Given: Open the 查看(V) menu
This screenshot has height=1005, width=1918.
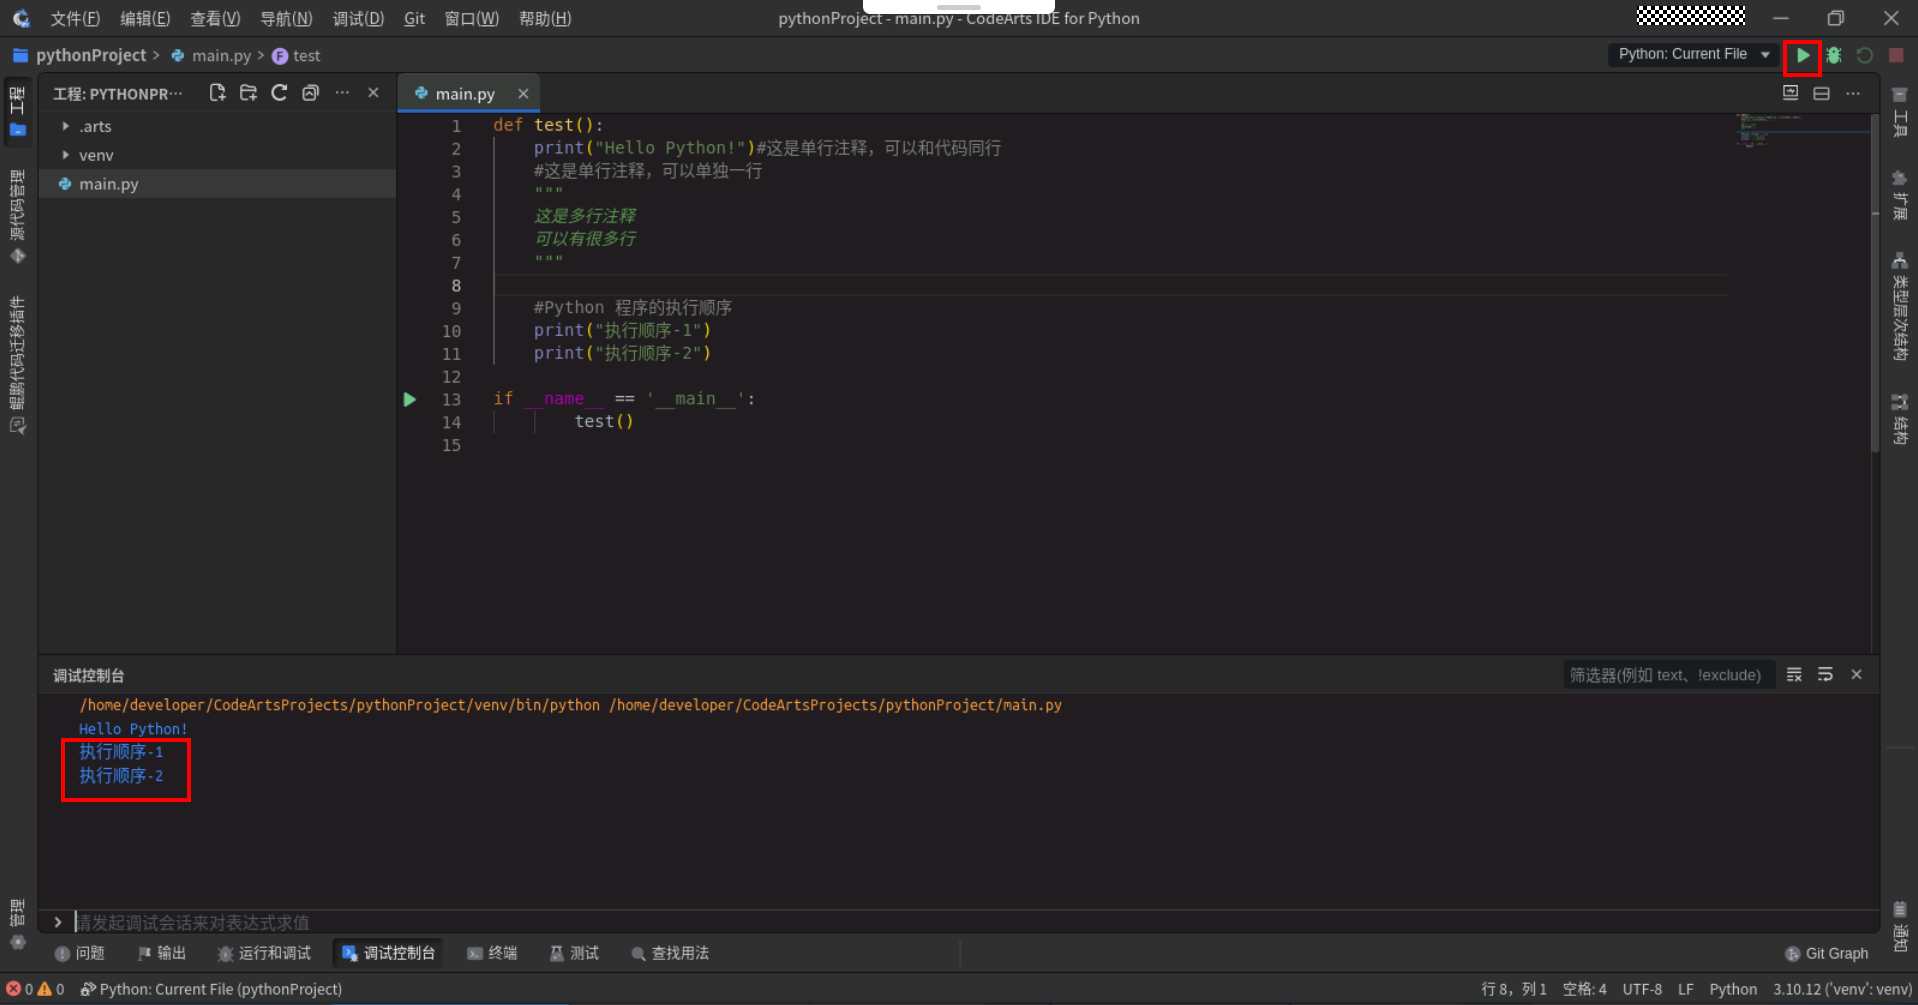Looking at the screenshot, I should [x=215, y=18].
